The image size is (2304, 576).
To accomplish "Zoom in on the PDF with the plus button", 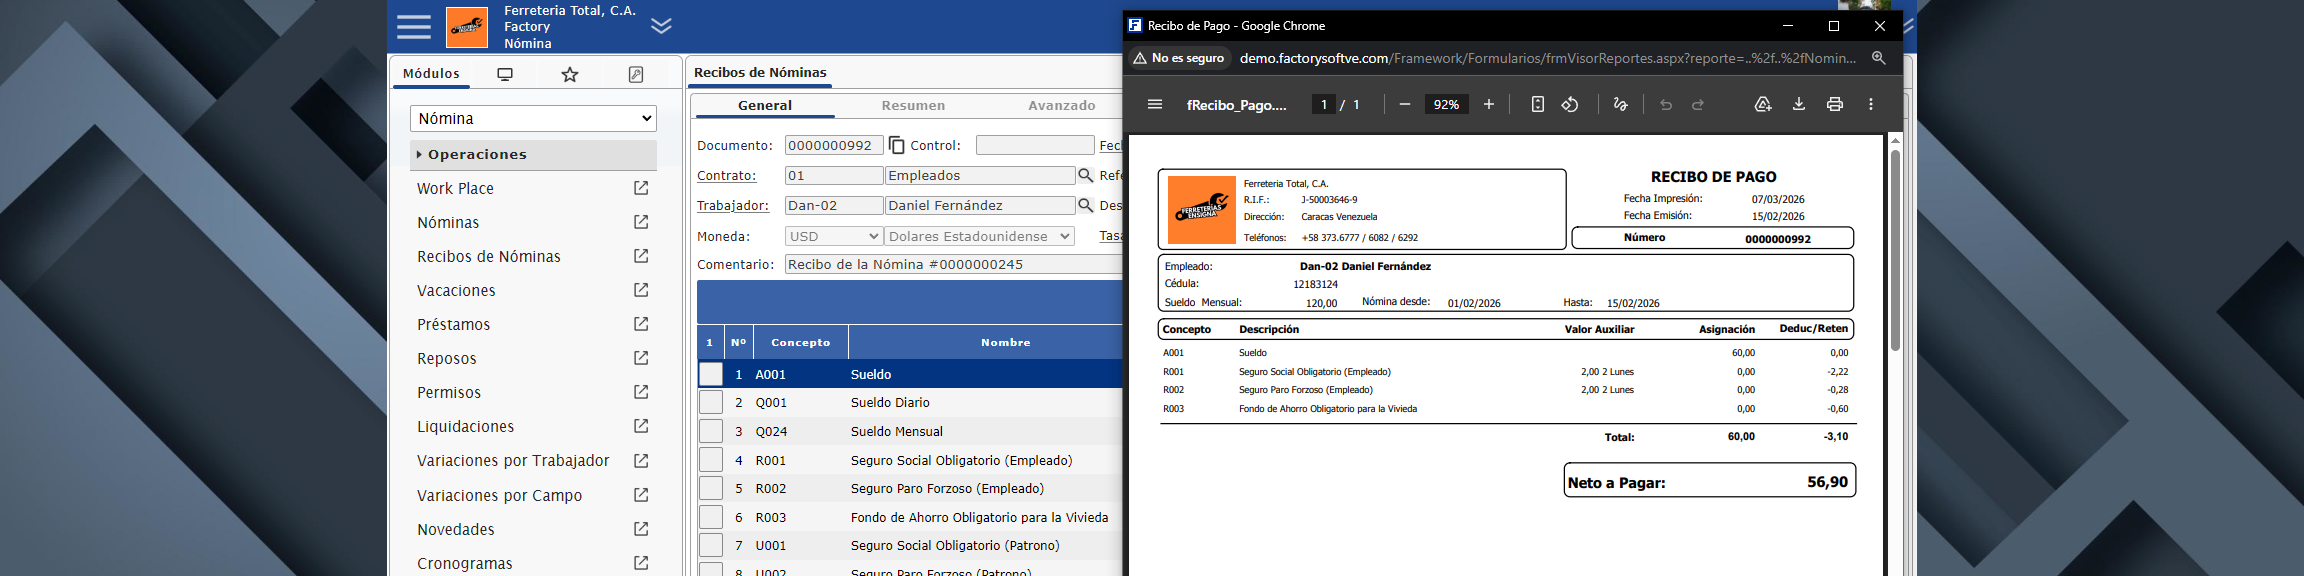I will (1488, 105).
